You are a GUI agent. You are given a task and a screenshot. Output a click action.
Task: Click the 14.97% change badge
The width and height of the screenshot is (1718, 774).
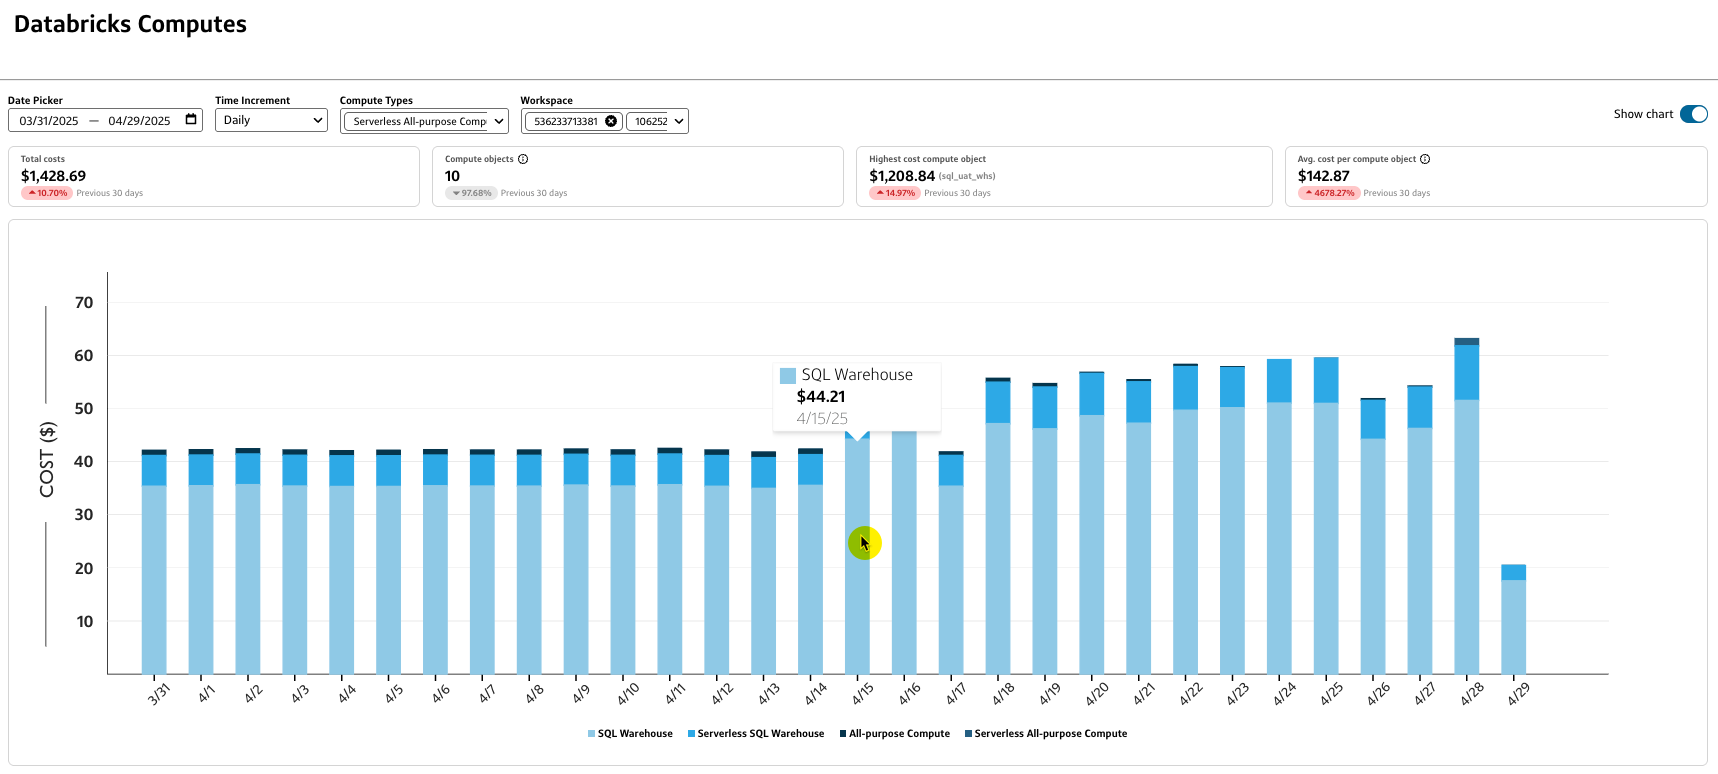click(895, 193)
